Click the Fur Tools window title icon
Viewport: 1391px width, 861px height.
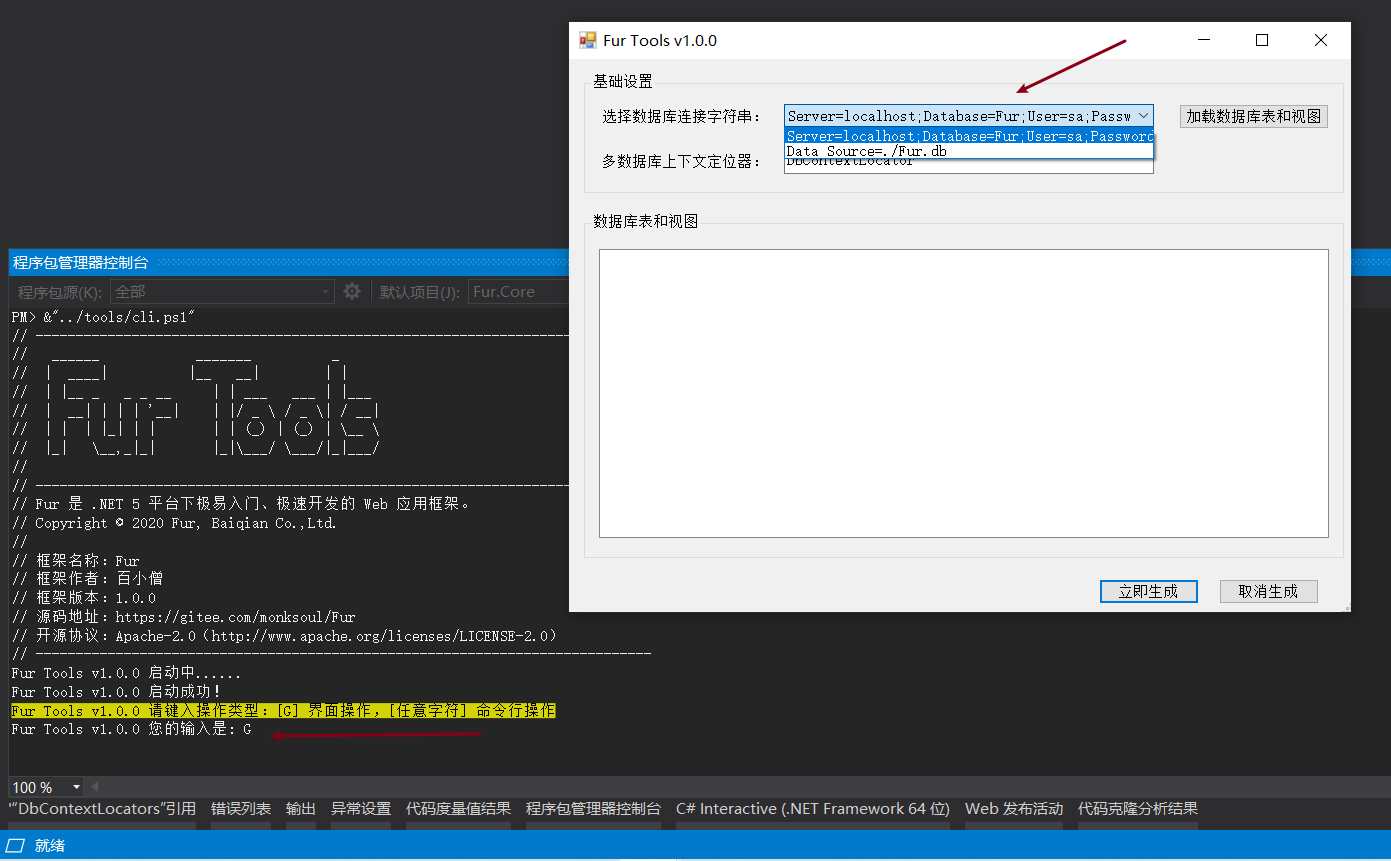[588, 41]
